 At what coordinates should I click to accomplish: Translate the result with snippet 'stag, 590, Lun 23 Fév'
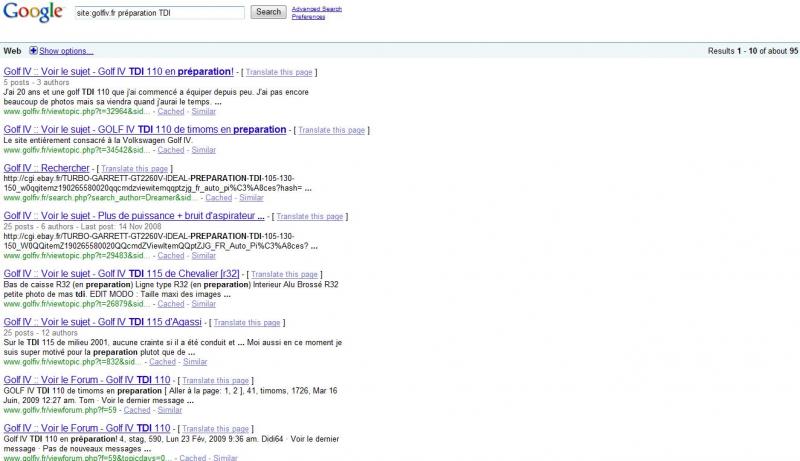click(215, 429)
